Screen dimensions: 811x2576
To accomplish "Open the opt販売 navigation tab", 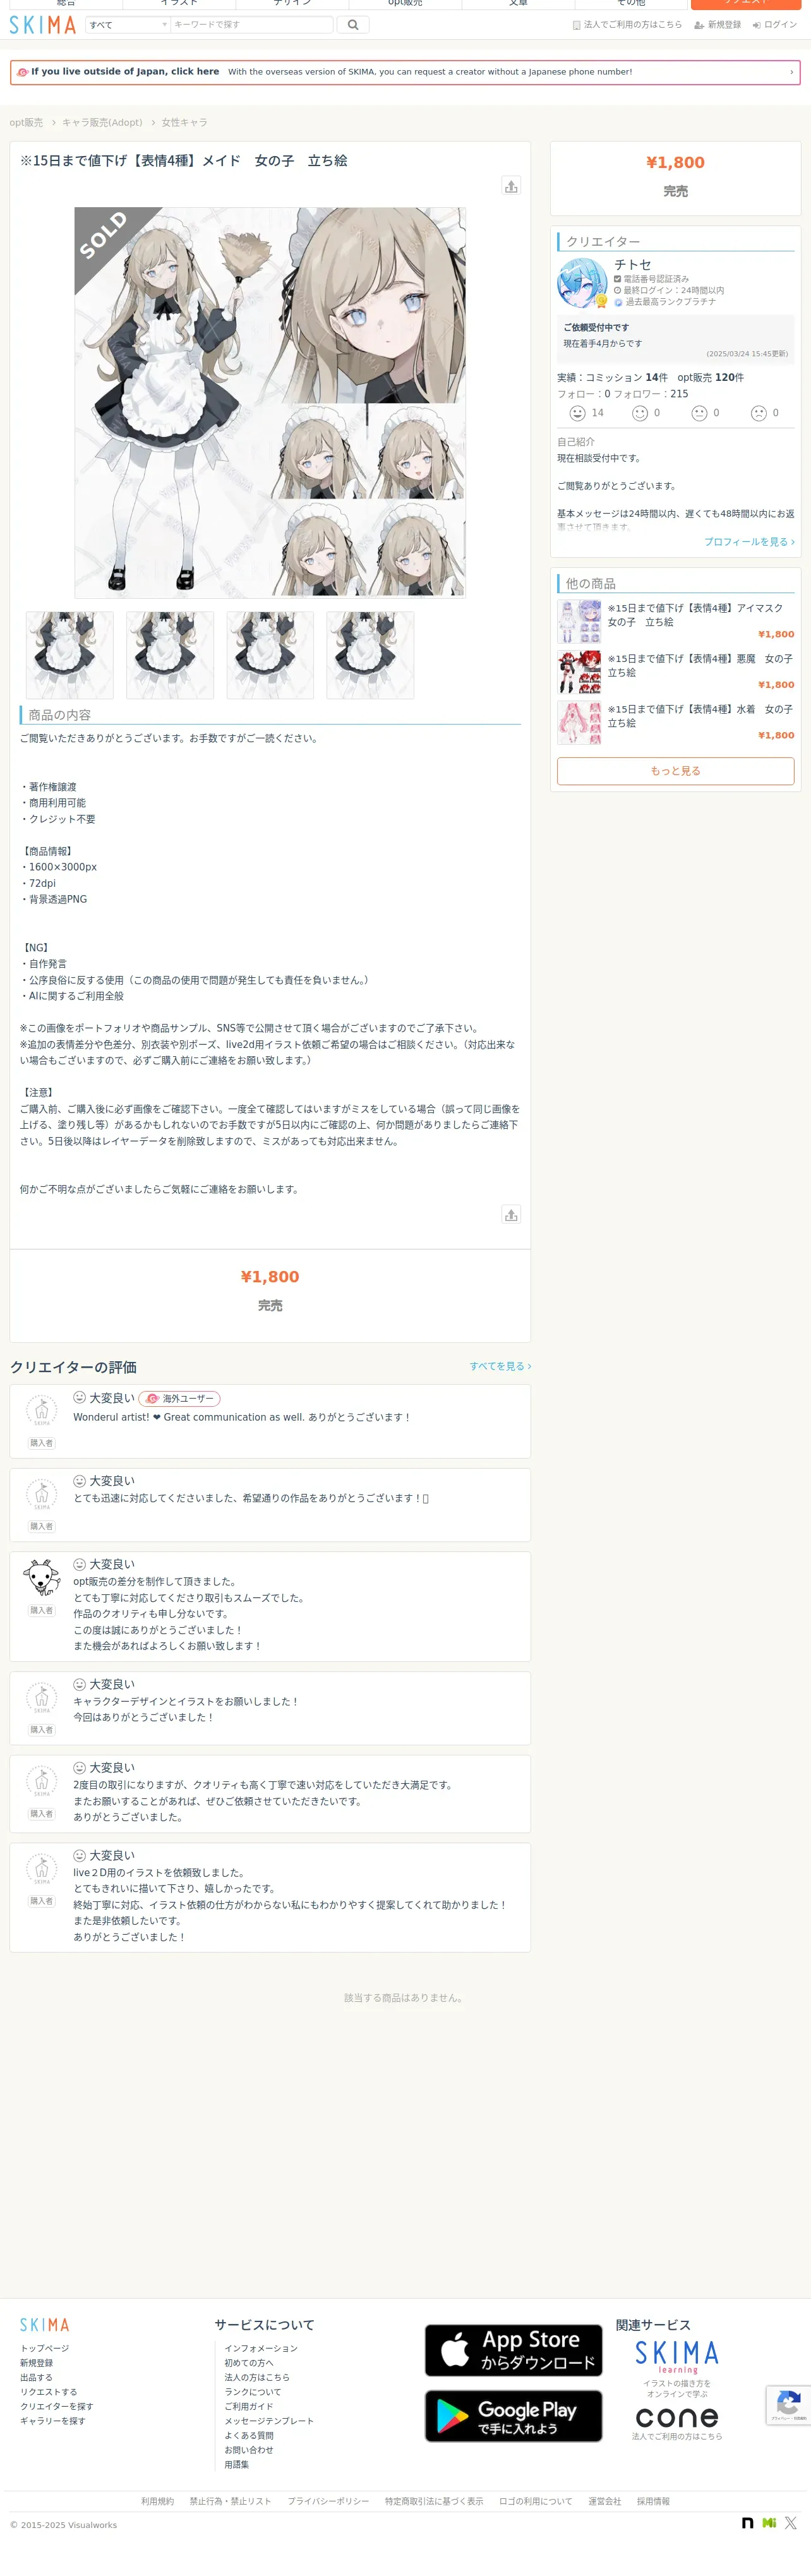I will pyautogui.click(x=405, y=4).
